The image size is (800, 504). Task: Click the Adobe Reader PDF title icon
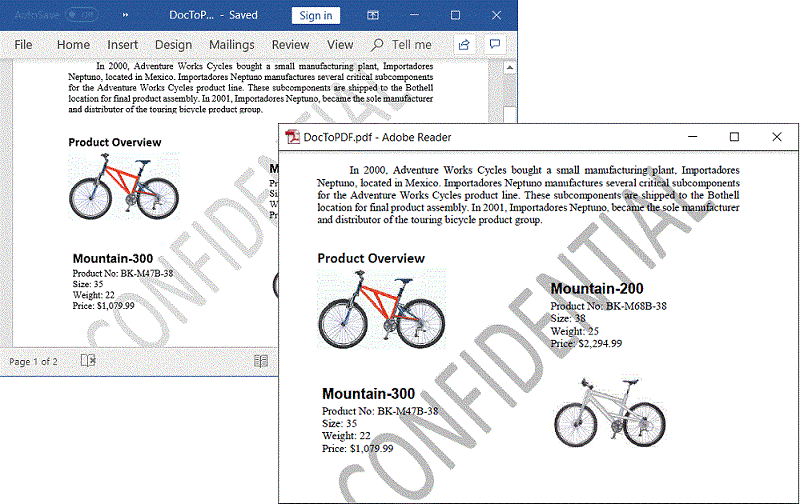pyautogui.click(x=293, y=138)
